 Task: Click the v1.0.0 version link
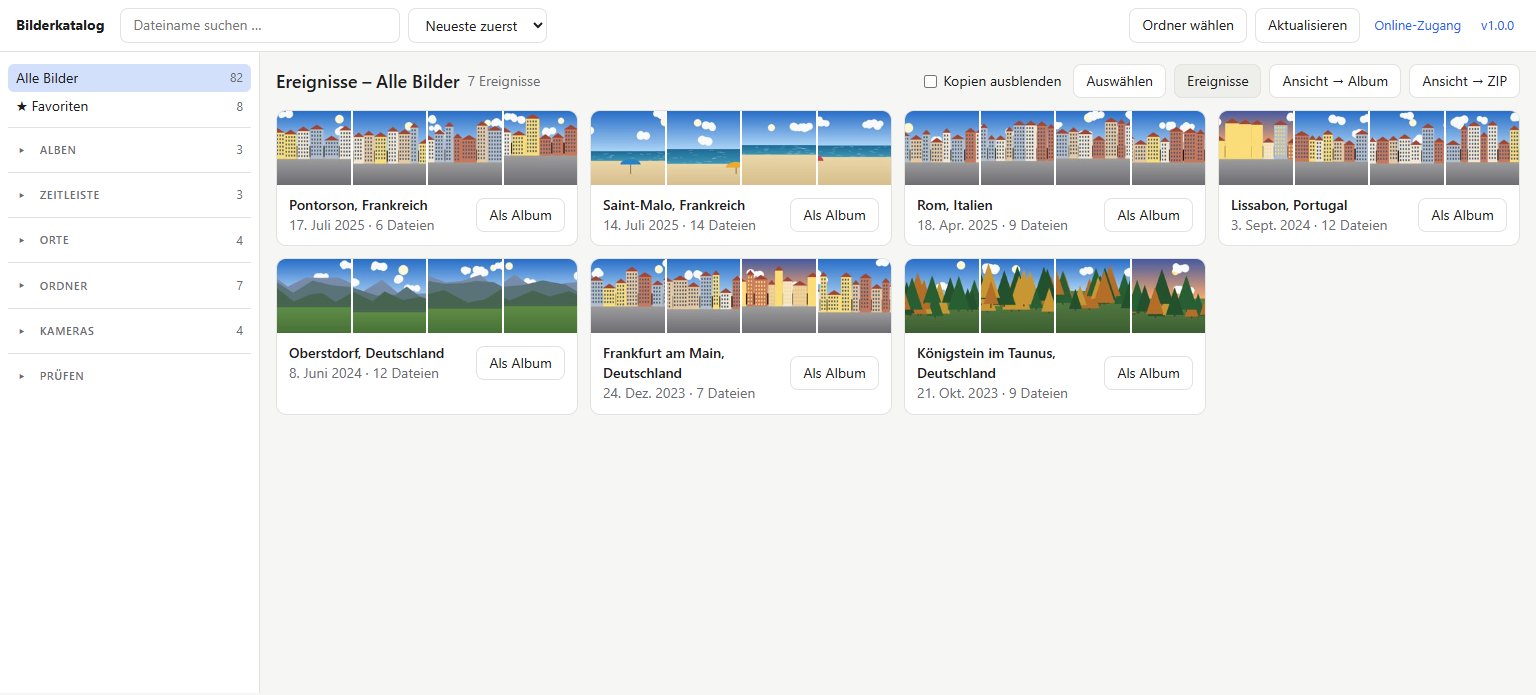pos(1498,26)
